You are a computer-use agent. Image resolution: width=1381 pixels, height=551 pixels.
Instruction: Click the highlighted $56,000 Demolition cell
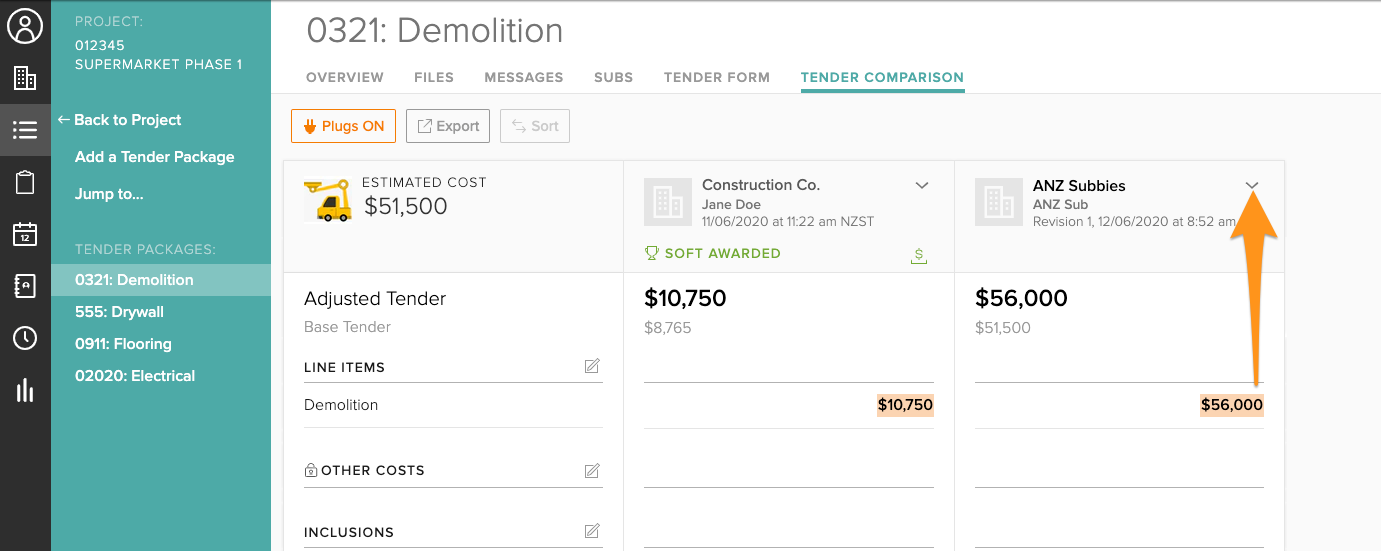[x=1232, y=405]
